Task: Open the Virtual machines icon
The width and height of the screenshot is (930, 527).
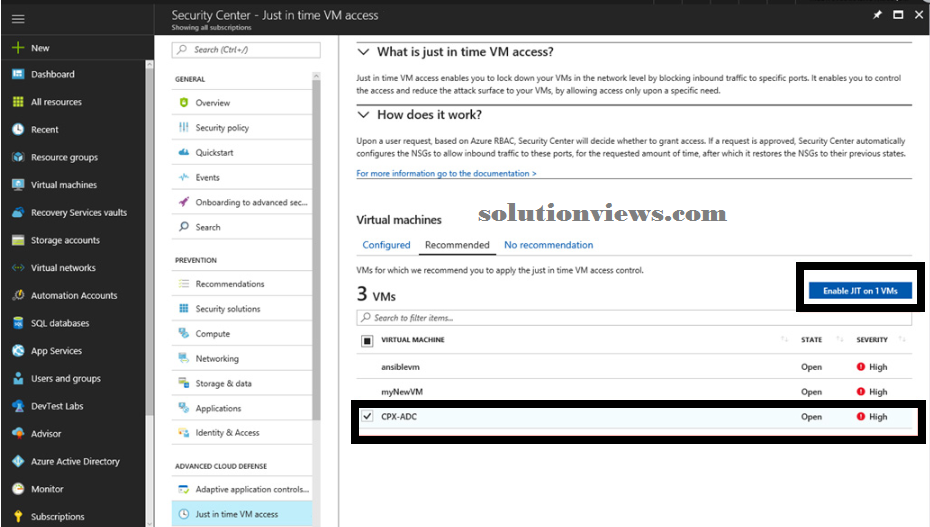Action: click(18, 184)
